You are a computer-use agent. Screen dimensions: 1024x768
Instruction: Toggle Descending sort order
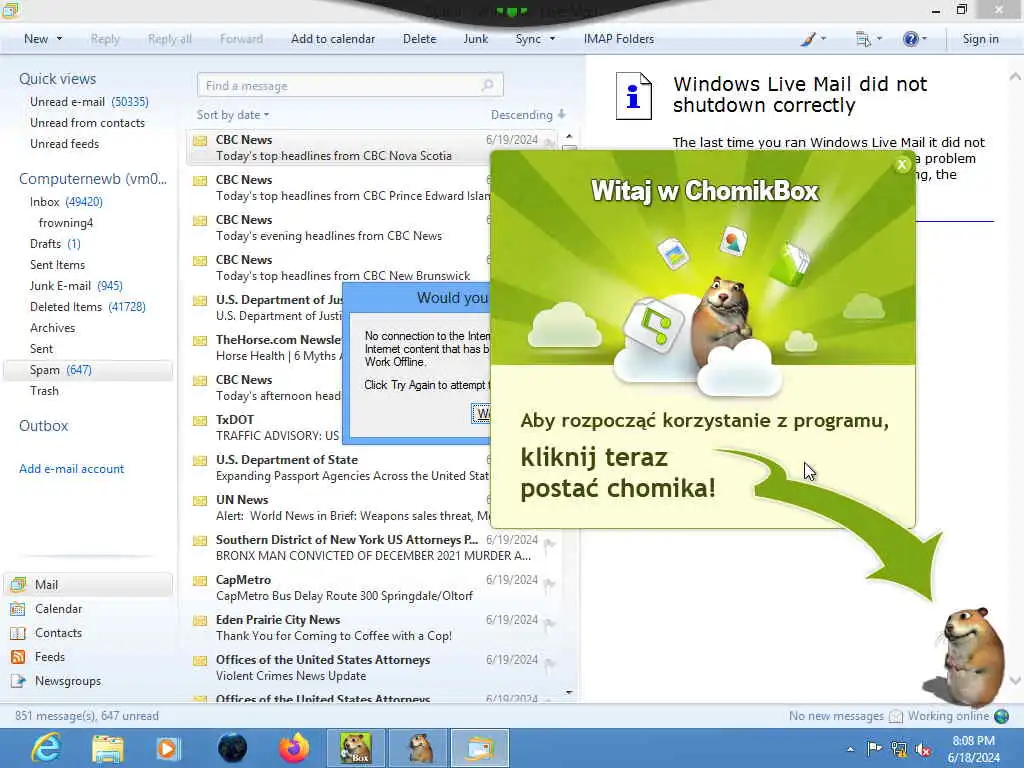(528, 115)
